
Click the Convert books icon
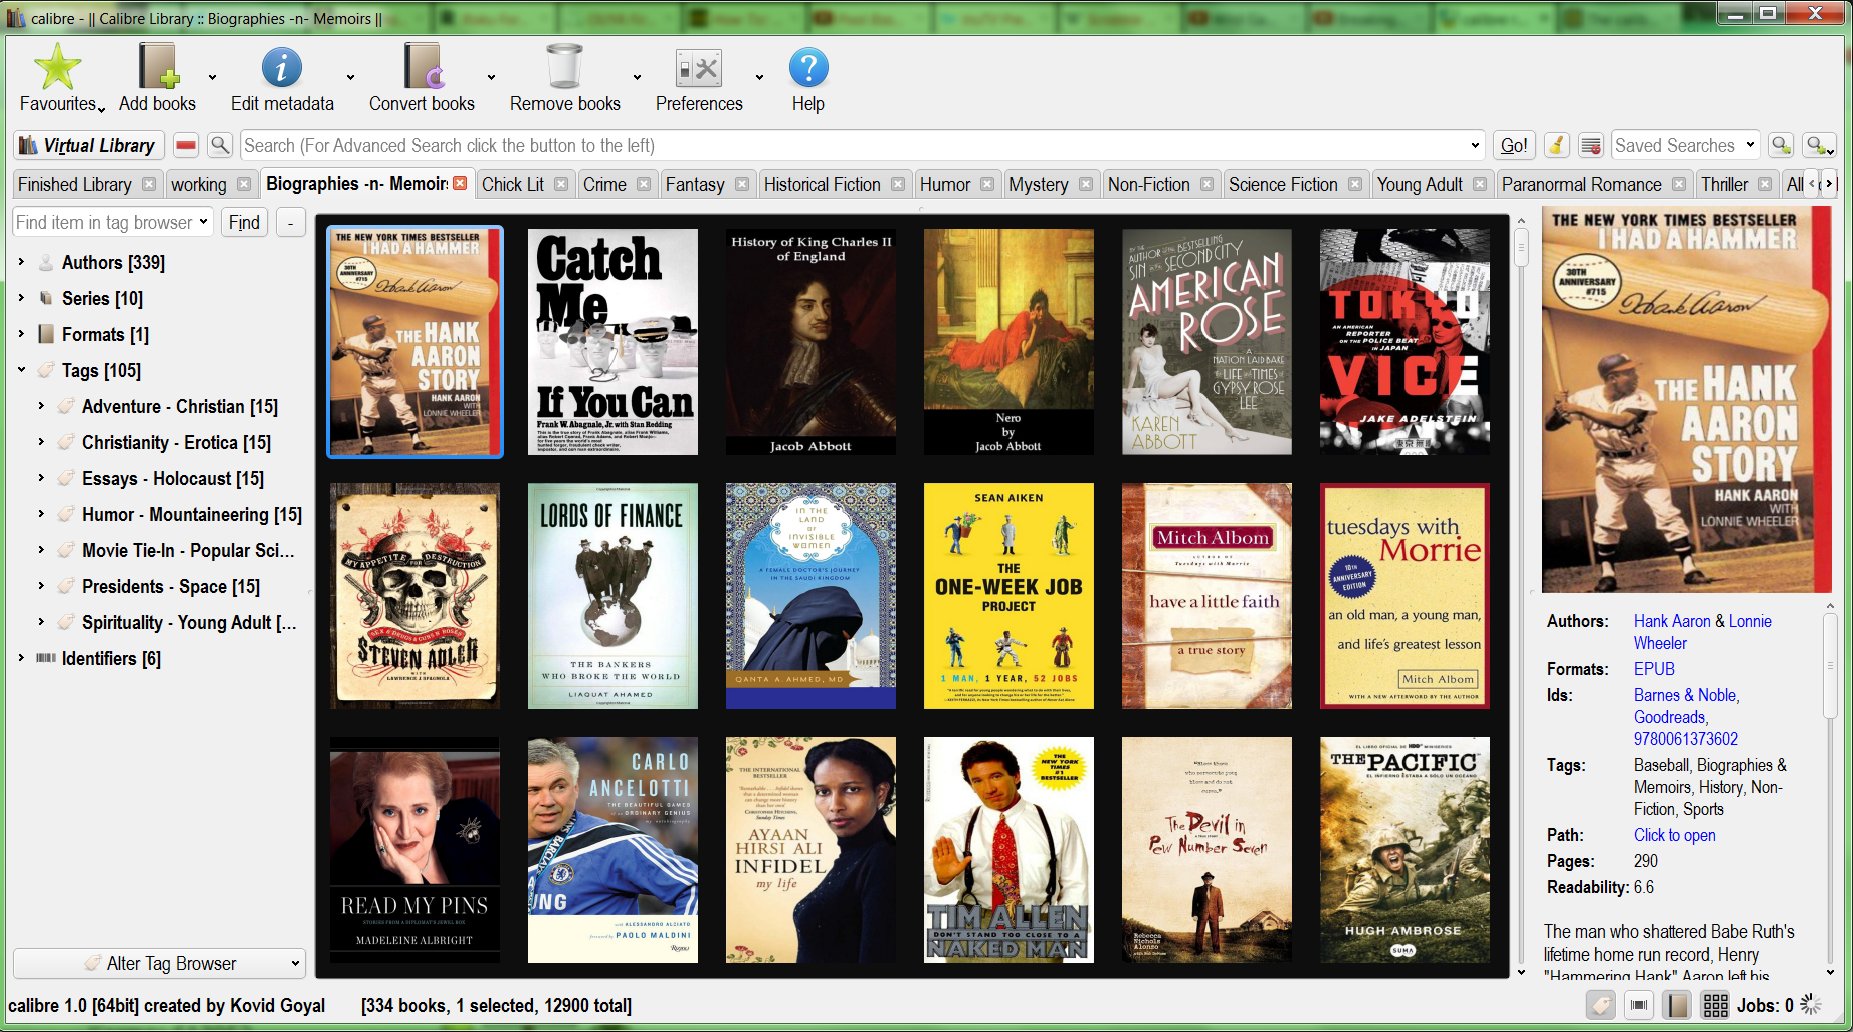(422, 68)
